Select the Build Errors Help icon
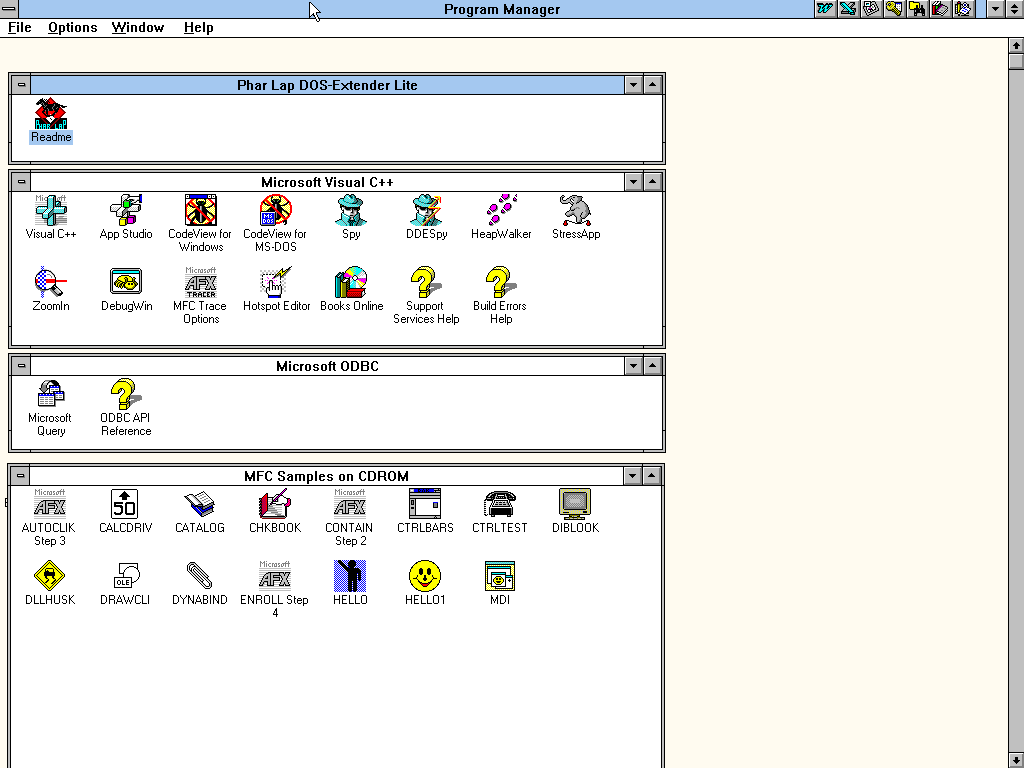 pos(501,281)
